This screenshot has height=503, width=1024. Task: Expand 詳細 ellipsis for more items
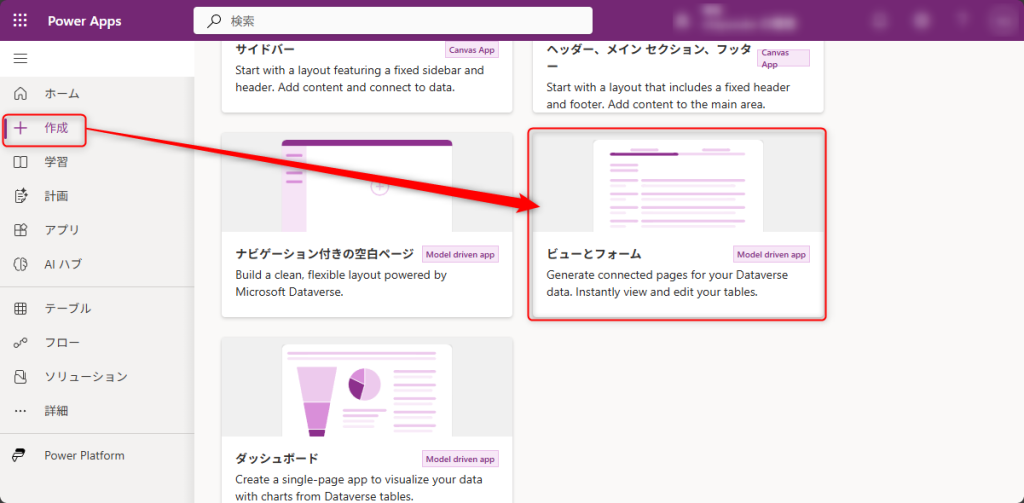(x=20, y=411)
